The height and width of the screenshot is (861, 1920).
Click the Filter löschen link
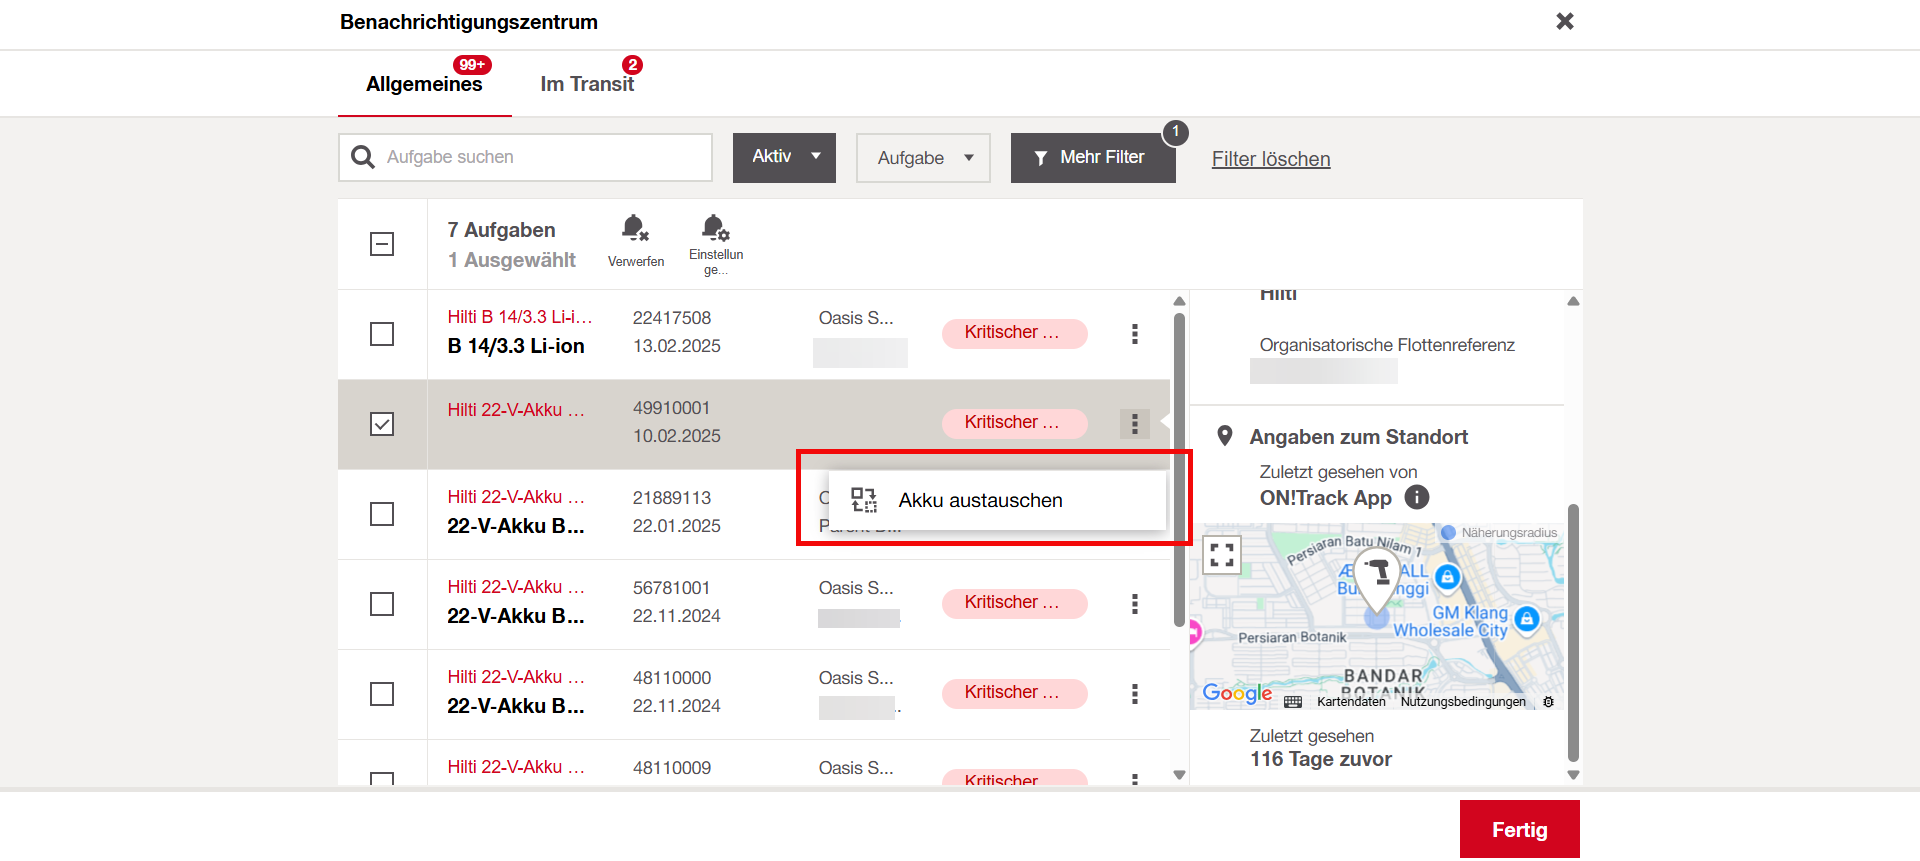(x=1270, y=159)
